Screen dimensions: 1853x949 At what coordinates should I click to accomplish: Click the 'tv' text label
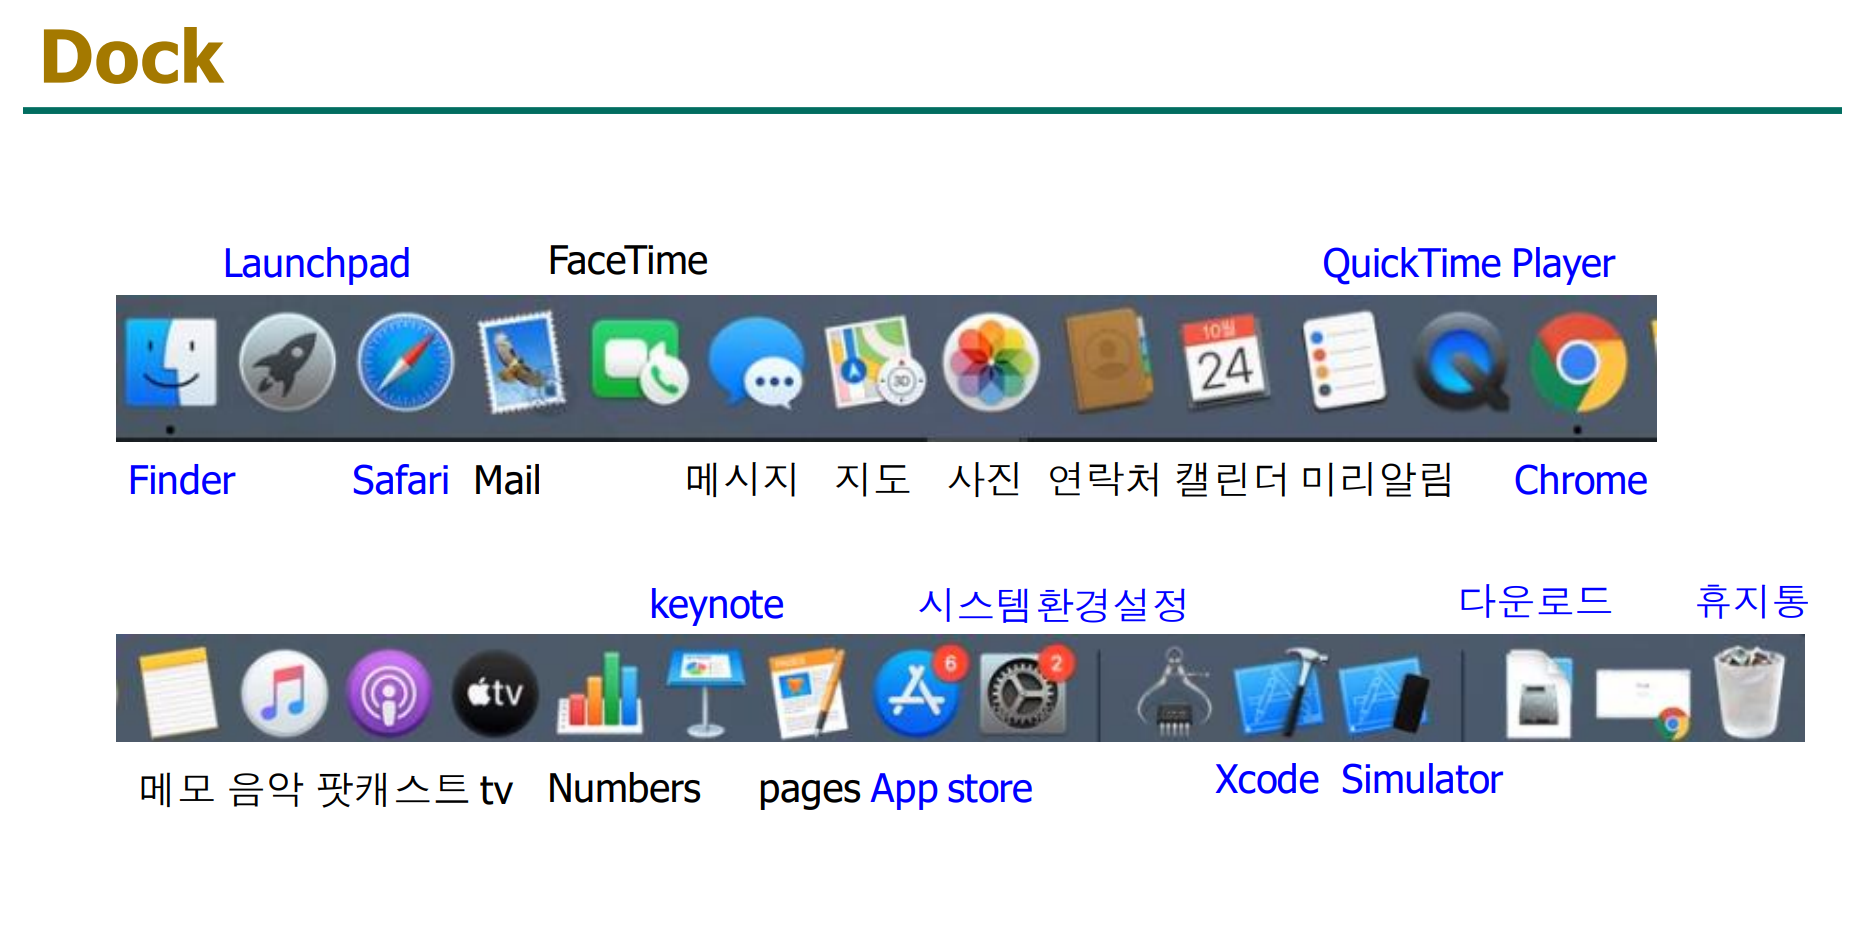click(496, 790)
